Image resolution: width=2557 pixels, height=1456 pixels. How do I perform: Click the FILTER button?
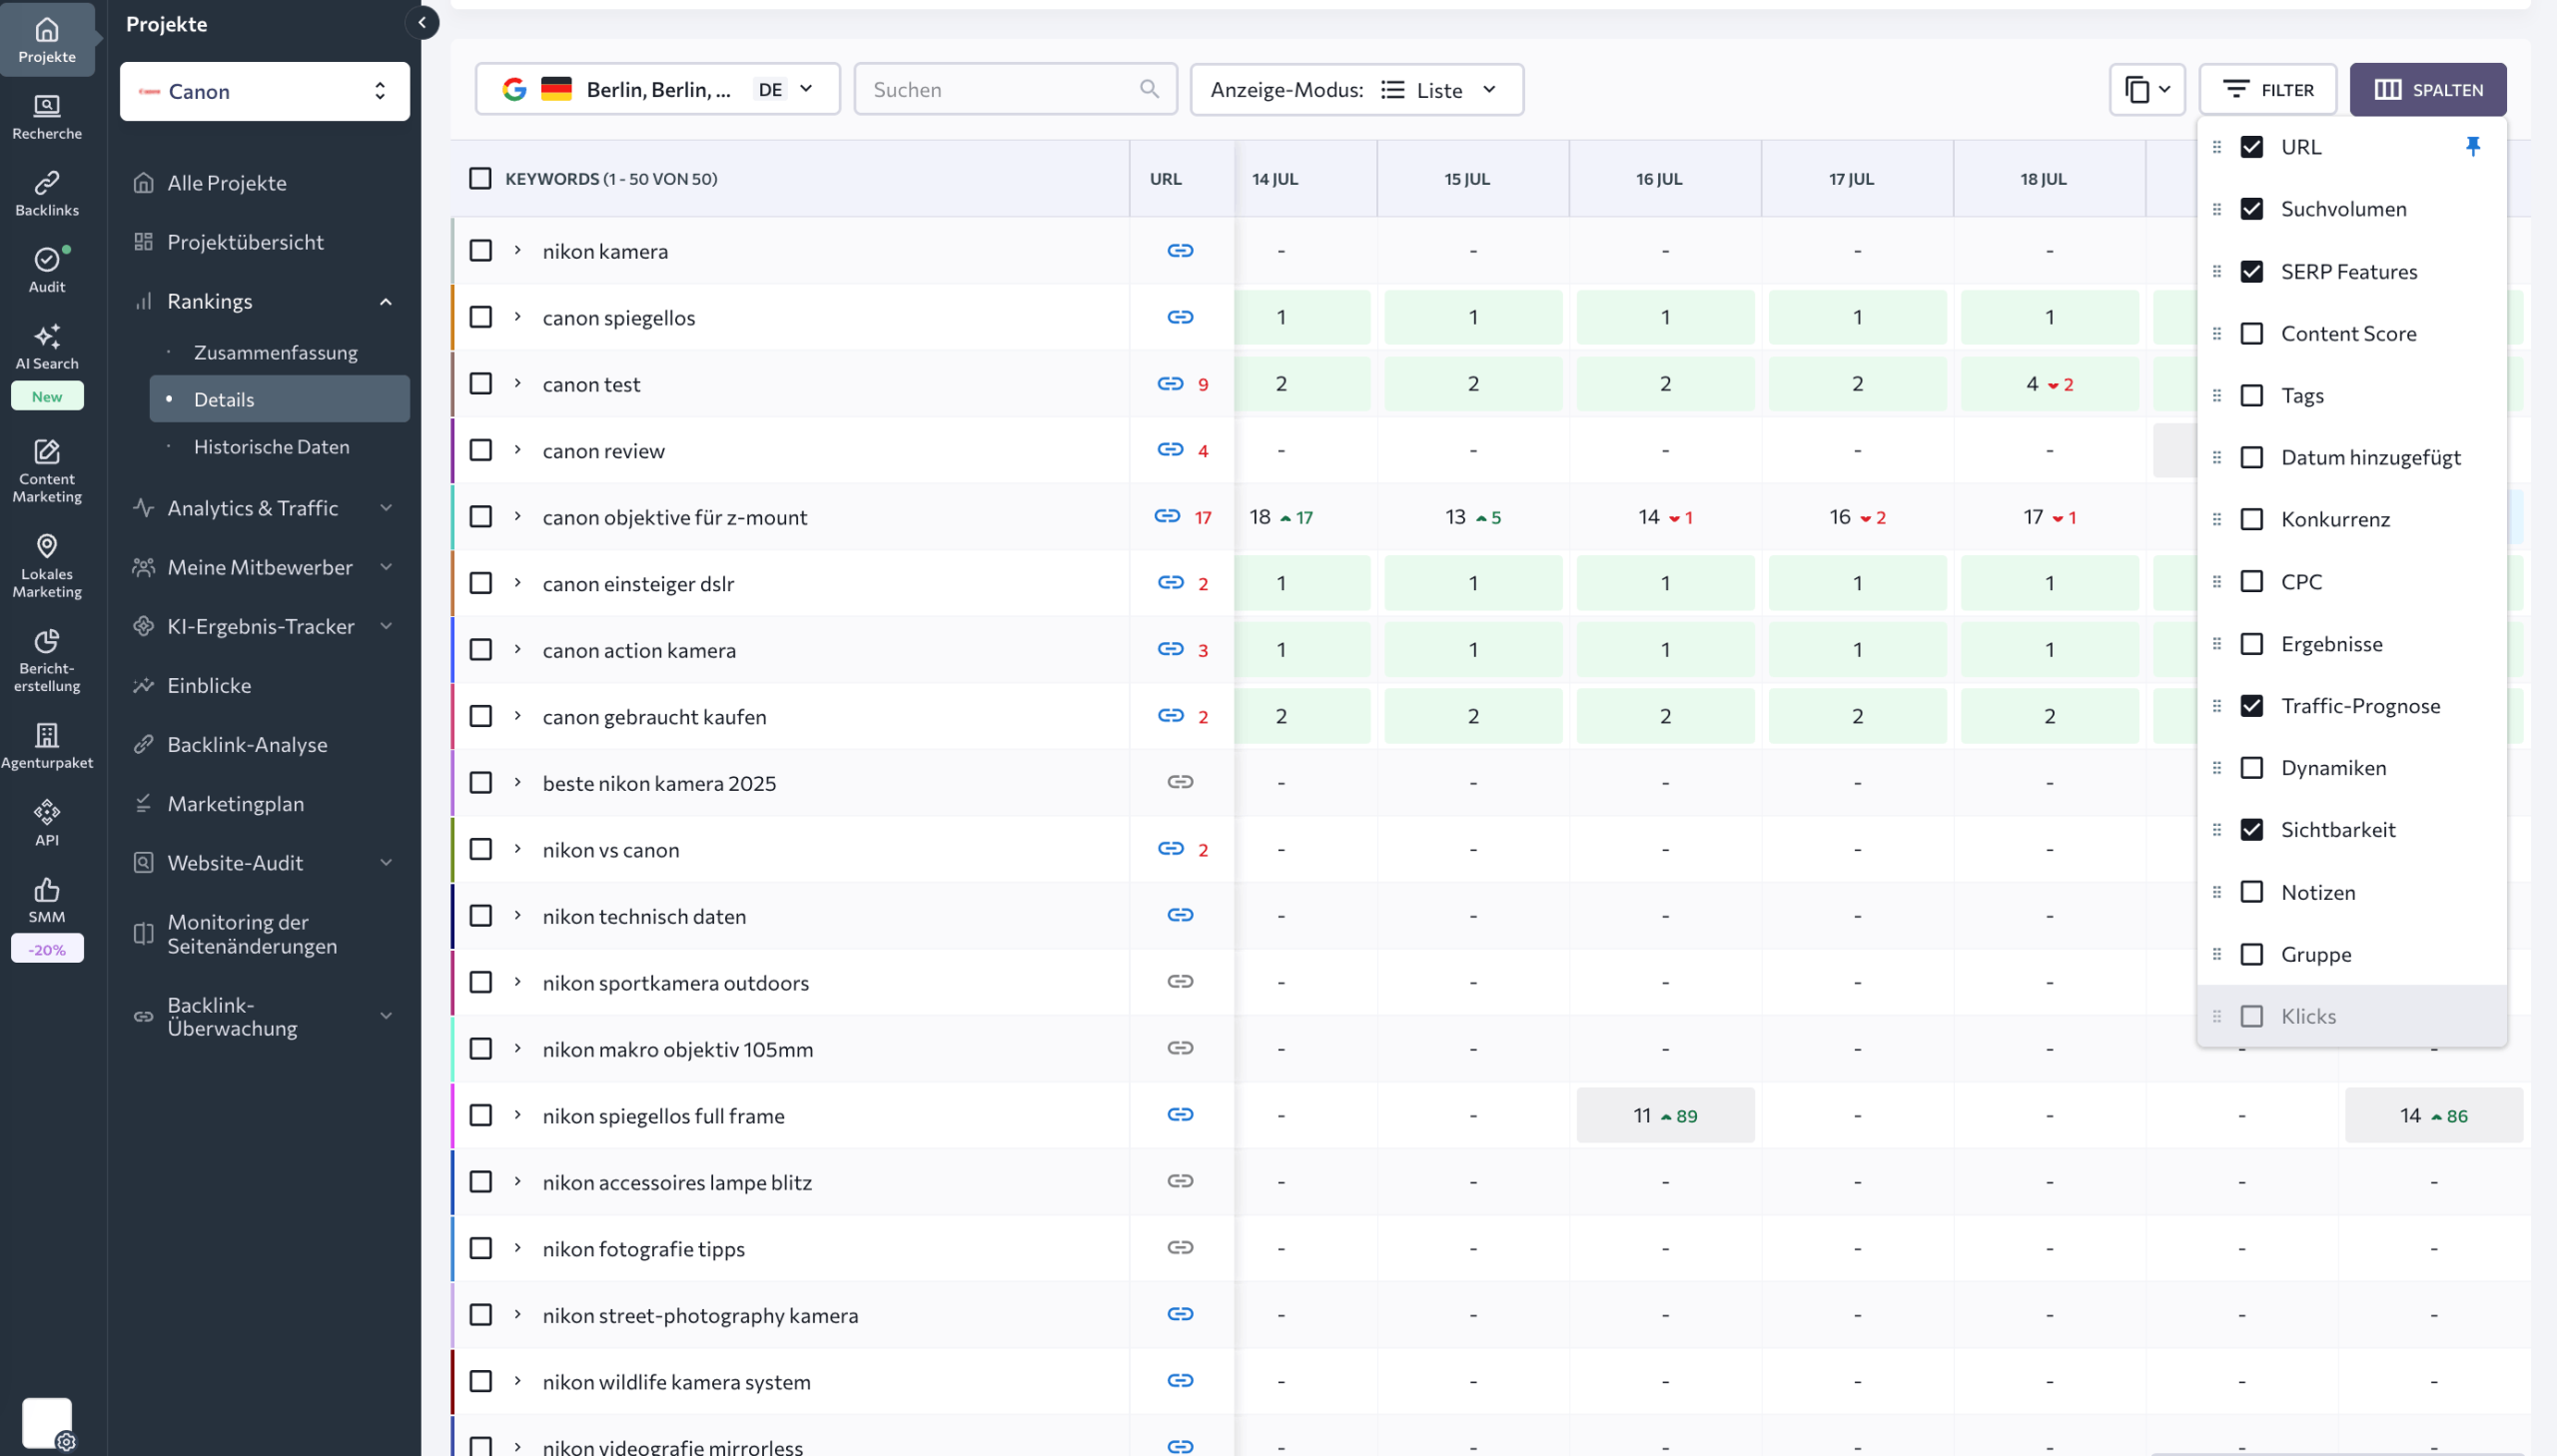(2267, 90)
